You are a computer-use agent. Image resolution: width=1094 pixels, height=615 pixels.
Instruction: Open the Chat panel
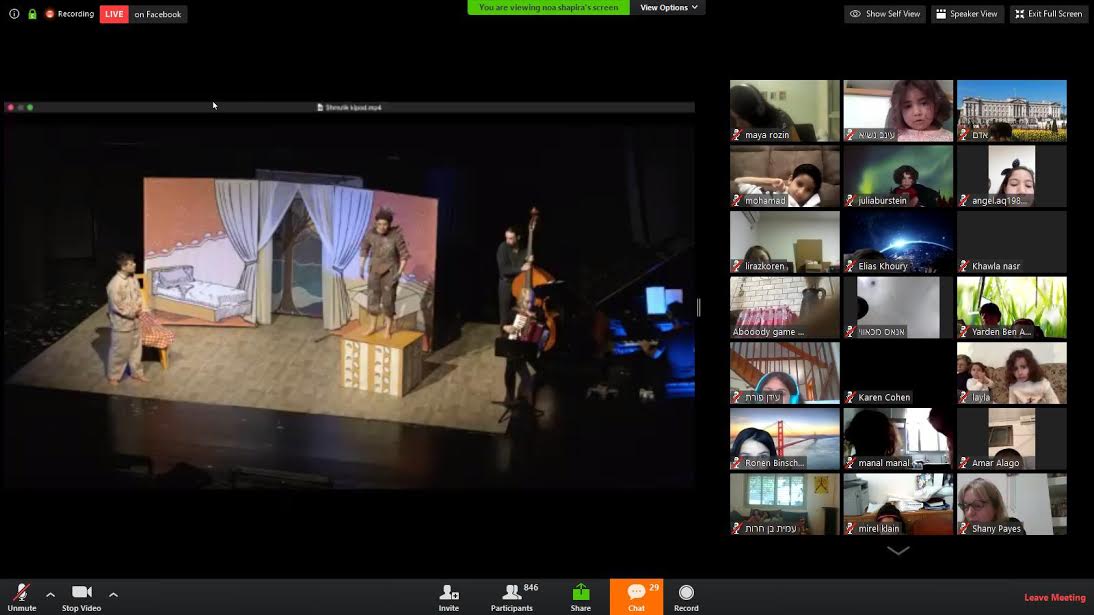click(636, 597)
